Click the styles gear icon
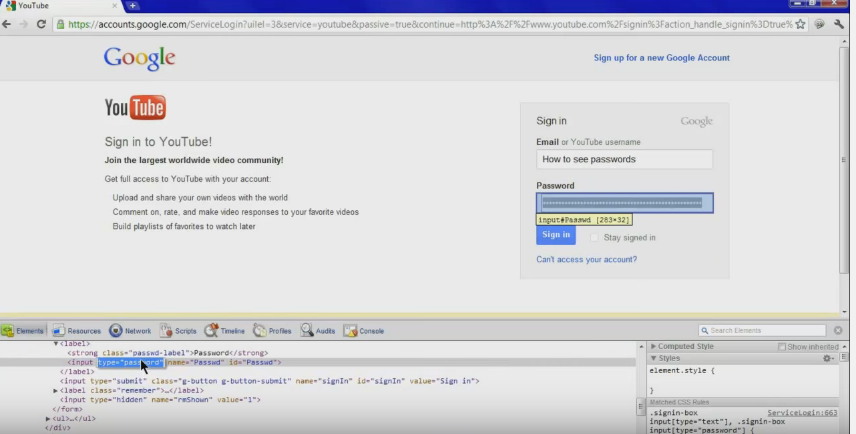Screen dimensions: 856x434 tap(828, 358)
